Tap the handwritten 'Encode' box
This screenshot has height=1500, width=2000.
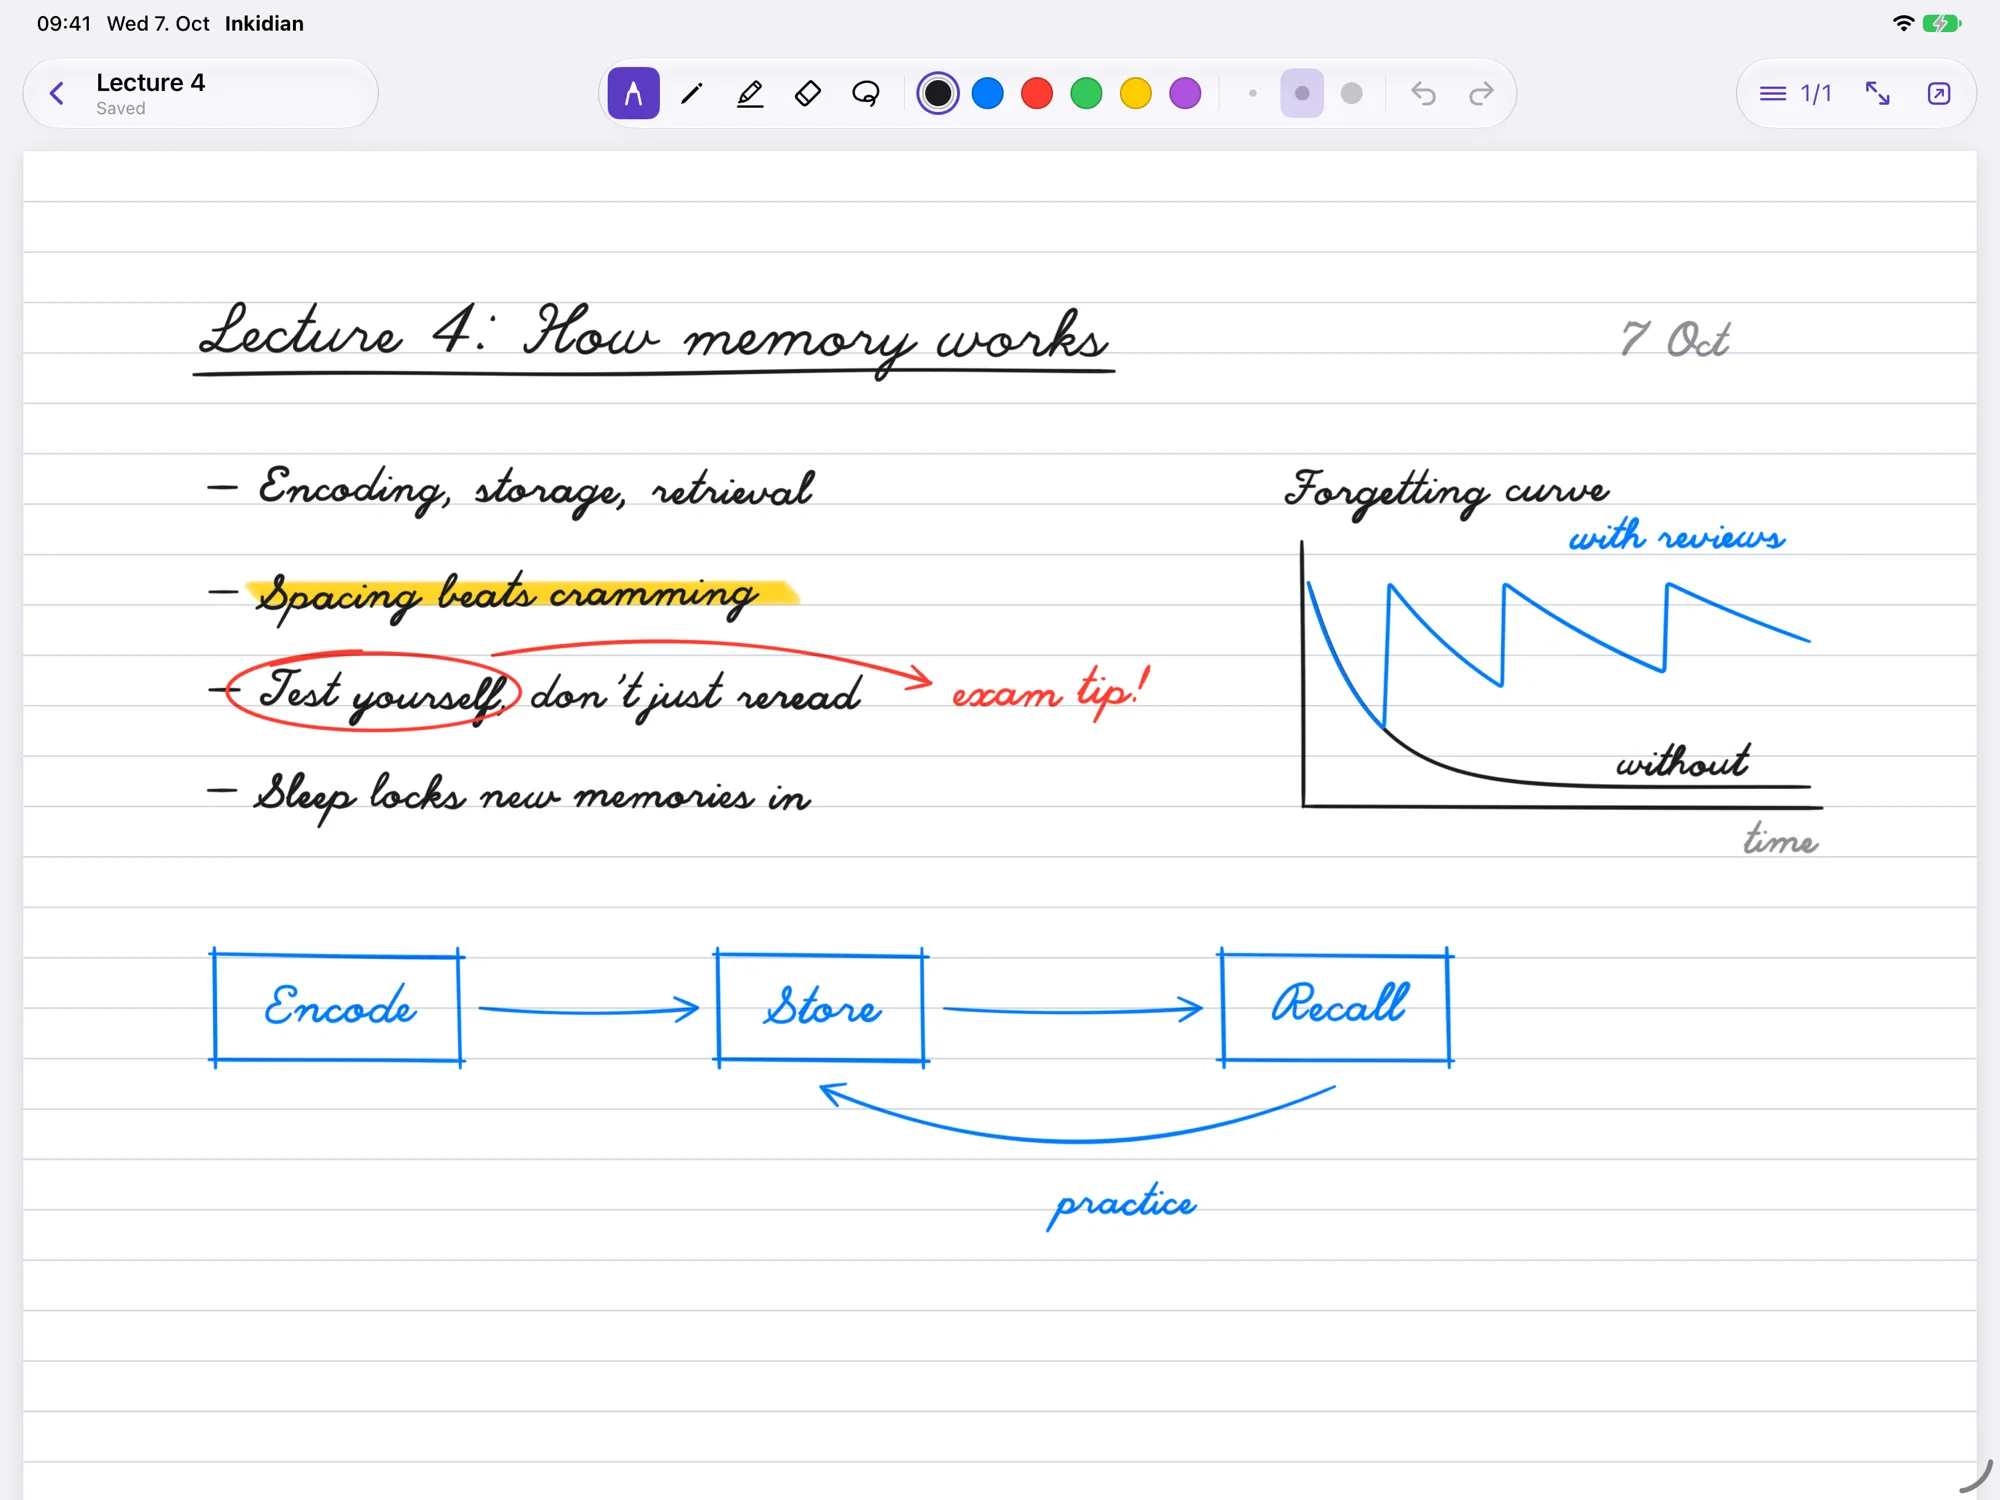tap(337, 1008)
